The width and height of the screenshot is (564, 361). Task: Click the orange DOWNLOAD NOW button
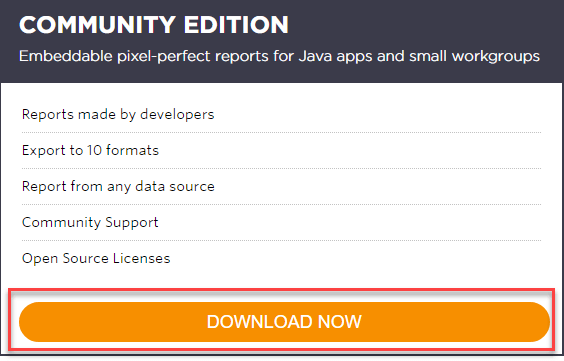pyautogui.click(x=284, y=322)
